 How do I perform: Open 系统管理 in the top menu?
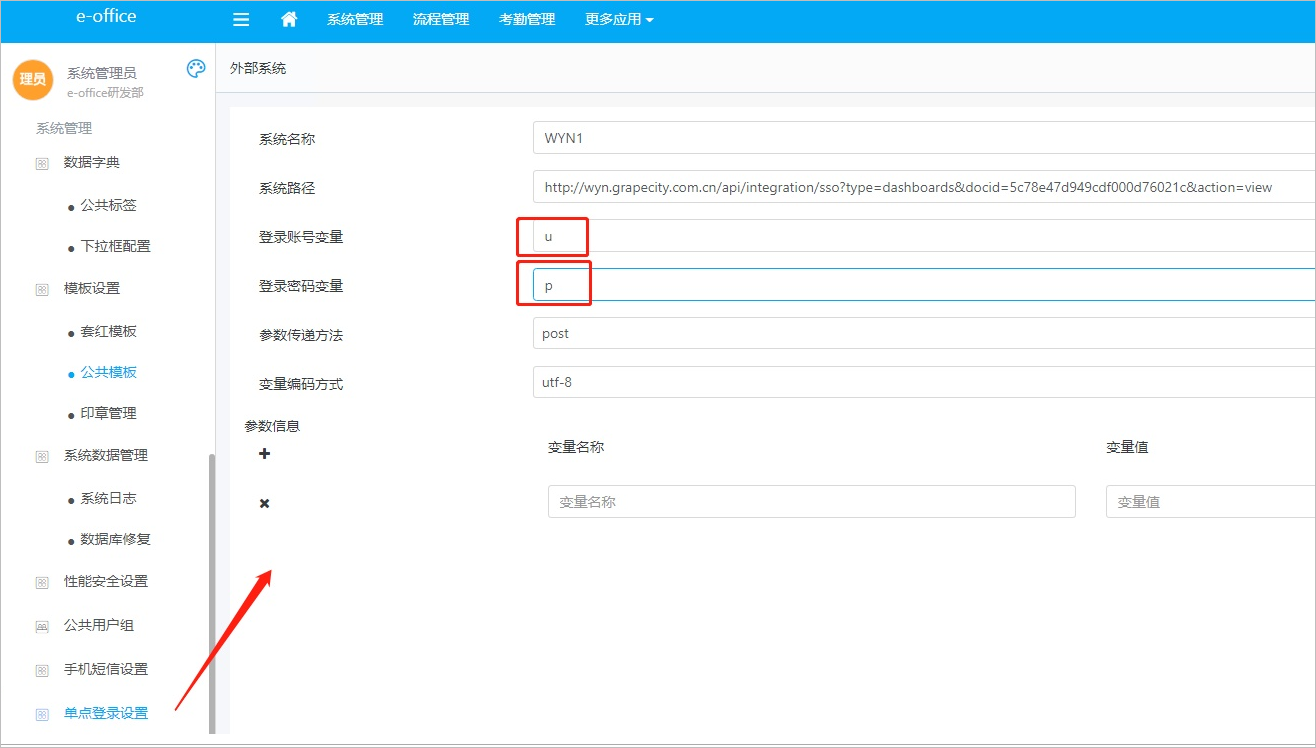click(355, 20)
